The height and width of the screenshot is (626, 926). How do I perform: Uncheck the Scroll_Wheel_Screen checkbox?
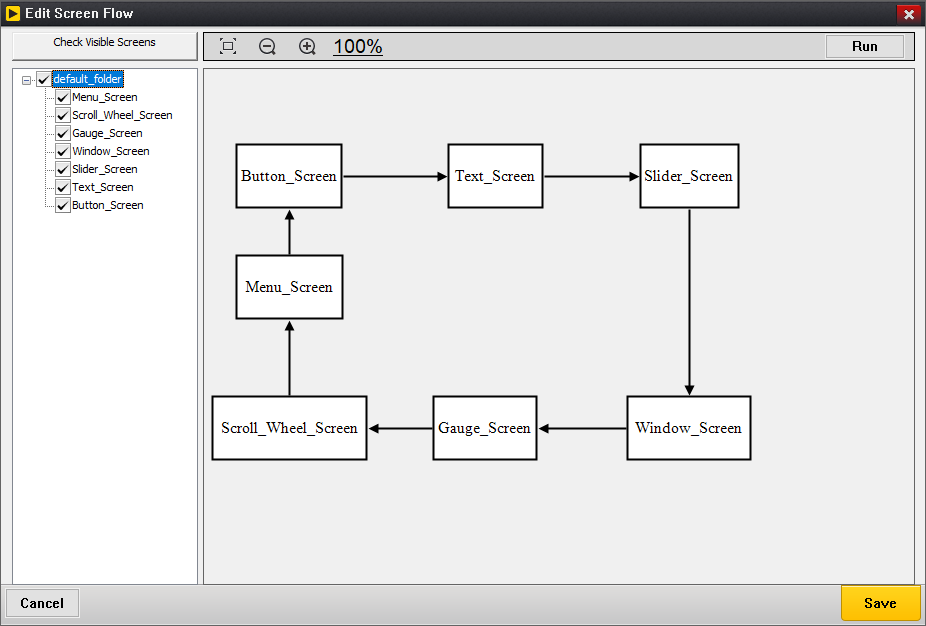pyautogui.click(x=62, y=114)
